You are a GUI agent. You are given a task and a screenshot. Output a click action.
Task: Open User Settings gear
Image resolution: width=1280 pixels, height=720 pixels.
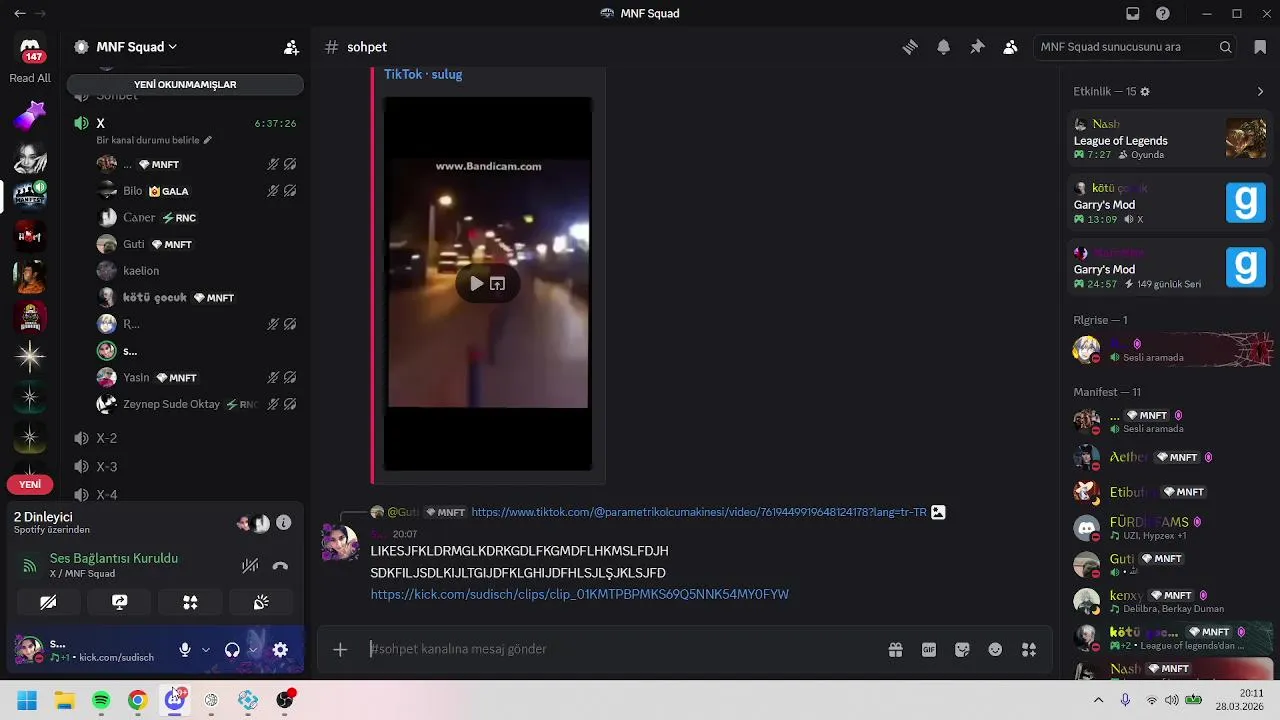click(280, 650)
